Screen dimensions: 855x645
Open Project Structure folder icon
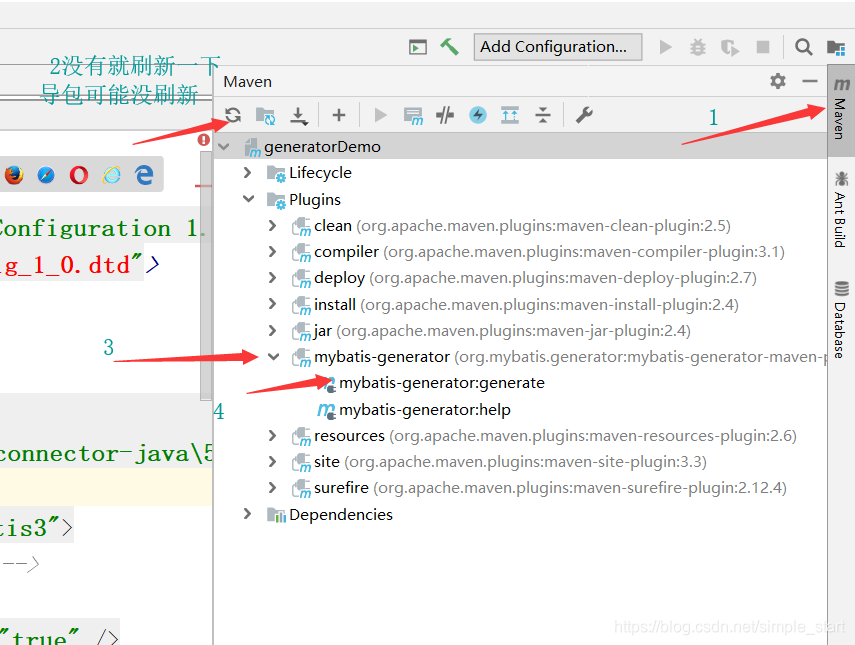(835, 47)
